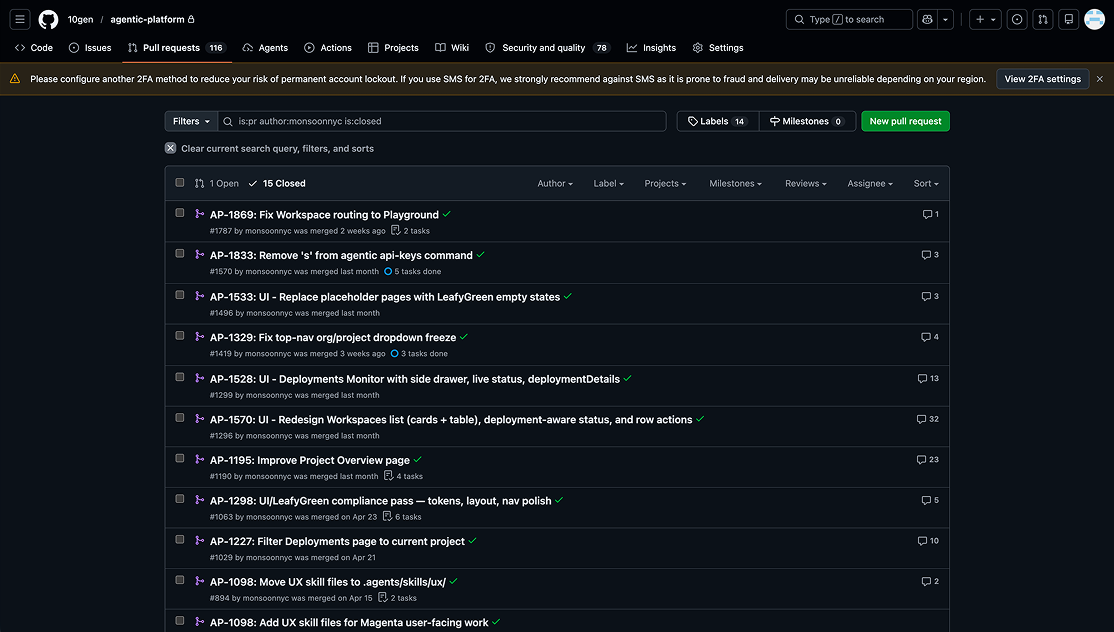Screen dimensions: 1114x632
Task: Click the green check status on AP-1869
Action: click(446, 214)
